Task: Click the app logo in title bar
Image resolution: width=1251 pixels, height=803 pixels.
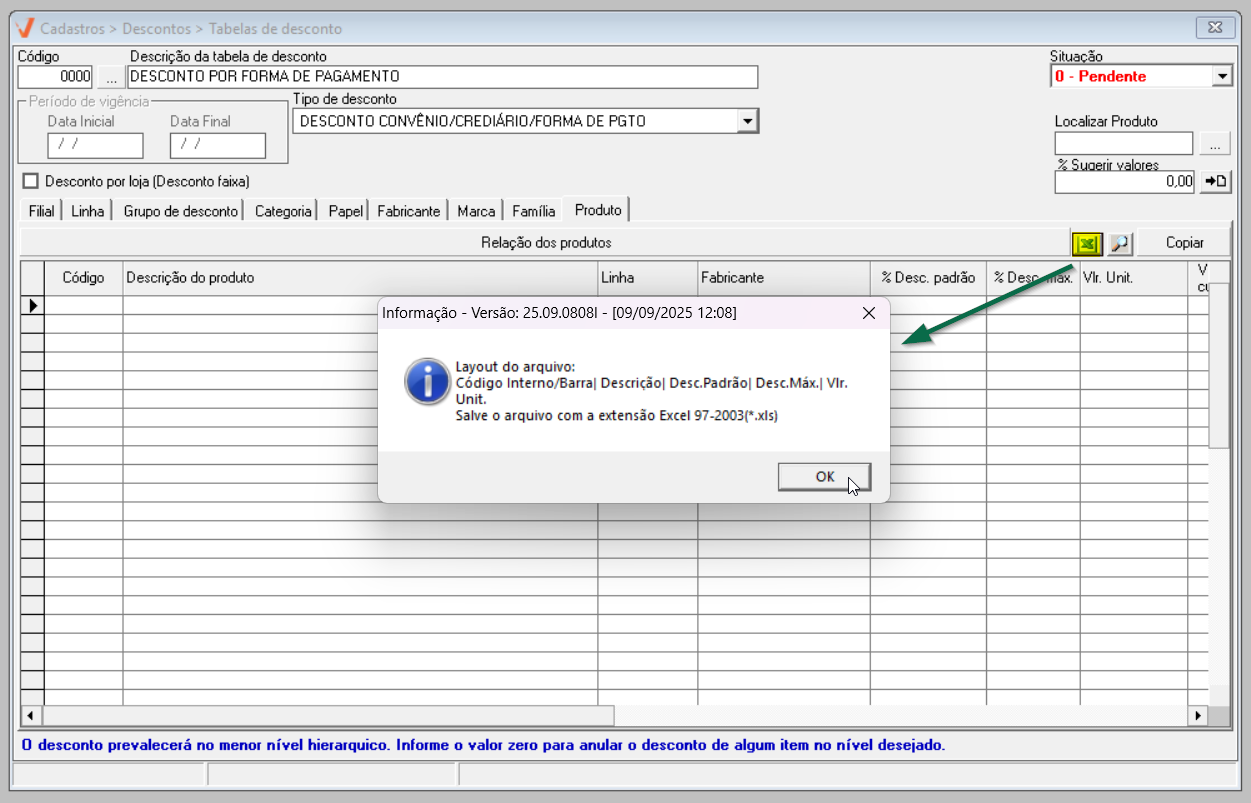Action: click(26, 28)
